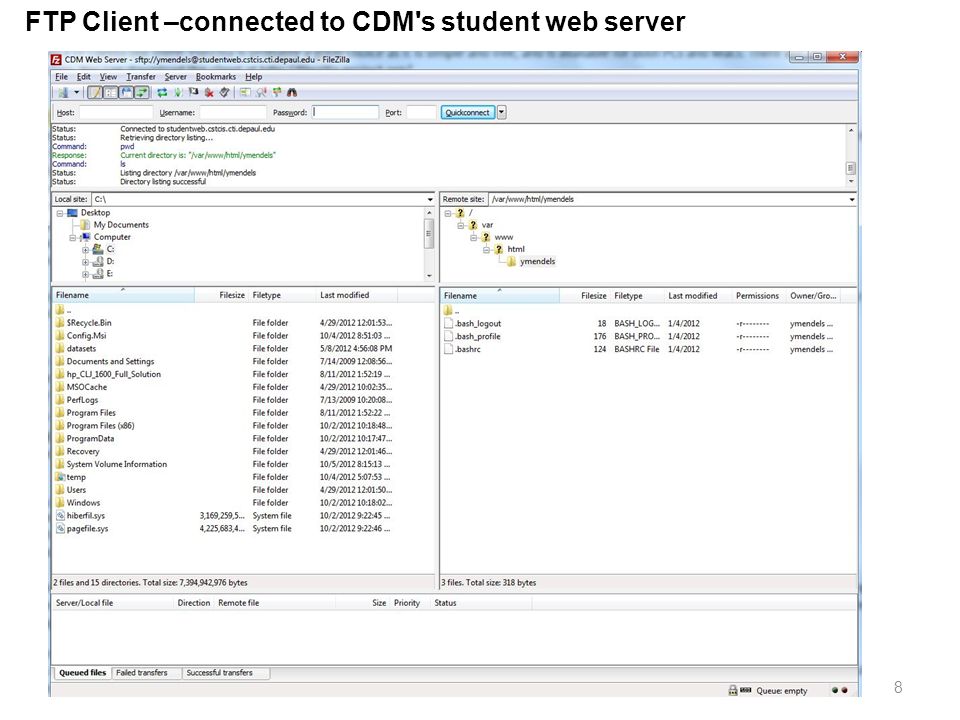Click the lock icon in status bar
This screenshot has height=720, width=960.
[733, 691]
